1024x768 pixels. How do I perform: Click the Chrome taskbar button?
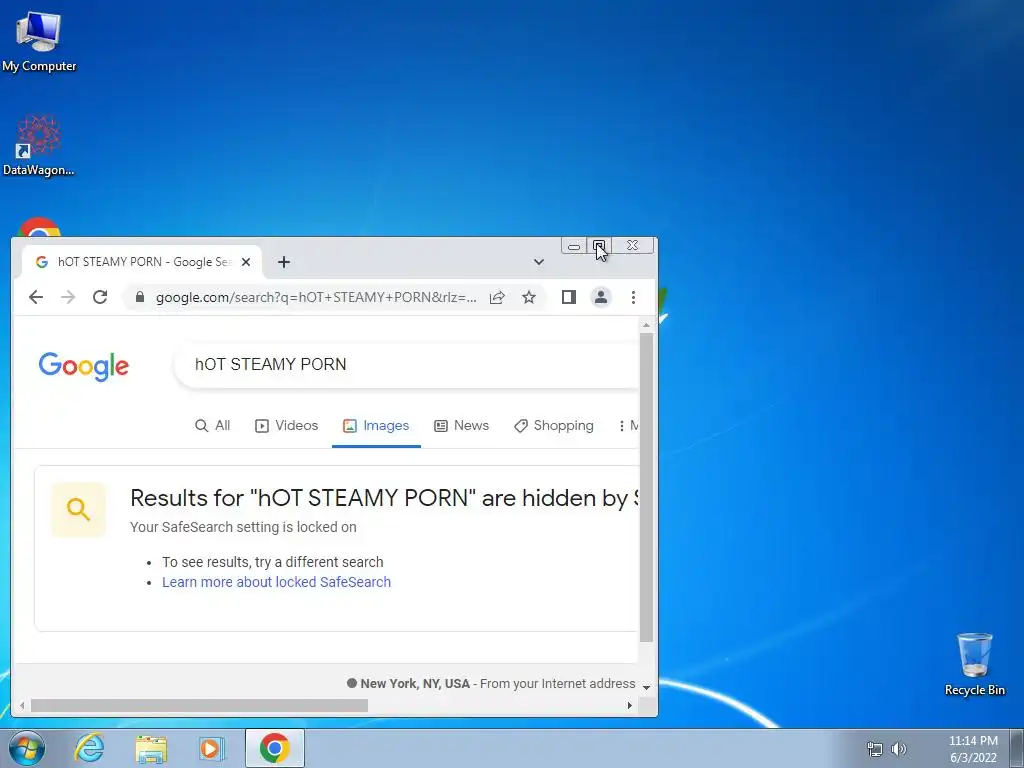[x=275, y=748]
